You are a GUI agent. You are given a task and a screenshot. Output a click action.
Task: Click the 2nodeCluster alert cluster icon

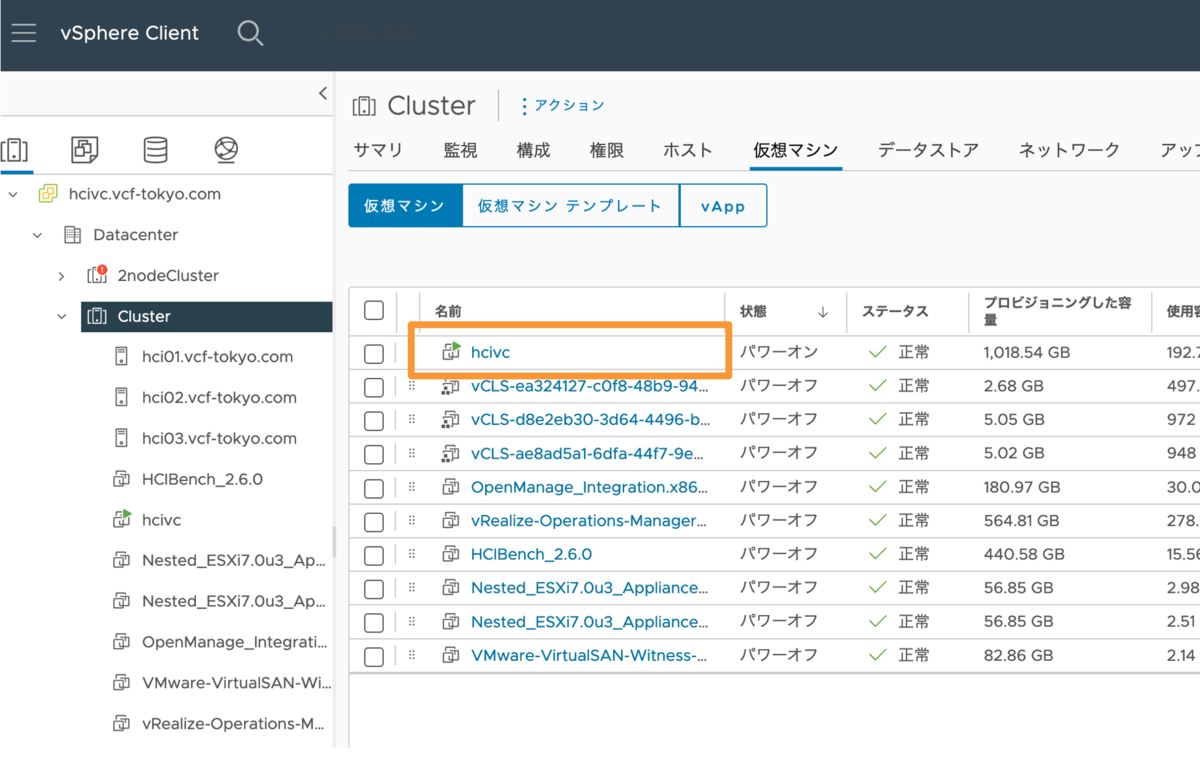point(97,275)
